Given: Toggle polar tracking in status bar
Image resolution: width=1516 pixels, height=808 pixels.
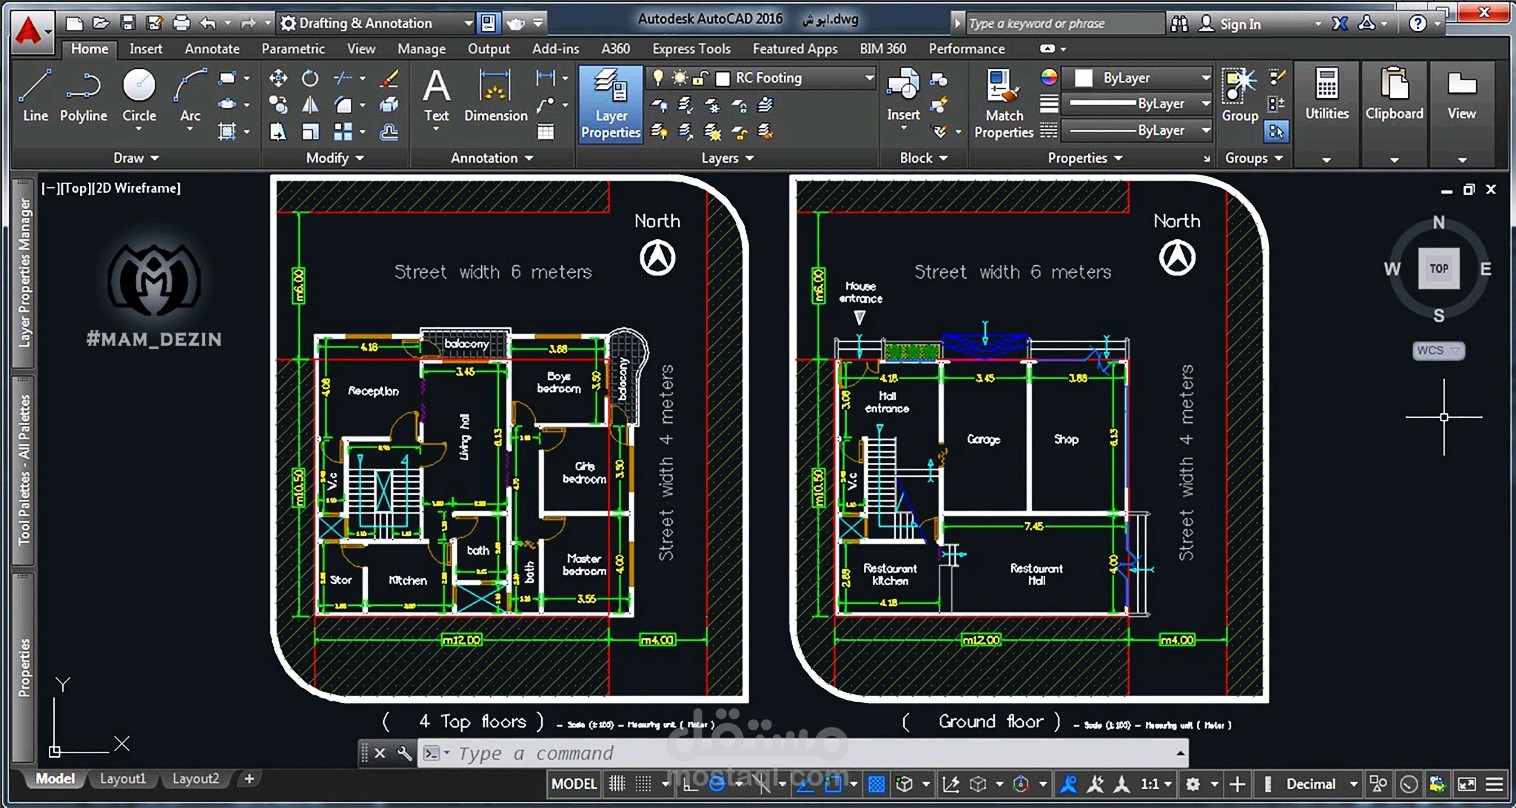Looking at the screenshot, I should click(716, 784).
